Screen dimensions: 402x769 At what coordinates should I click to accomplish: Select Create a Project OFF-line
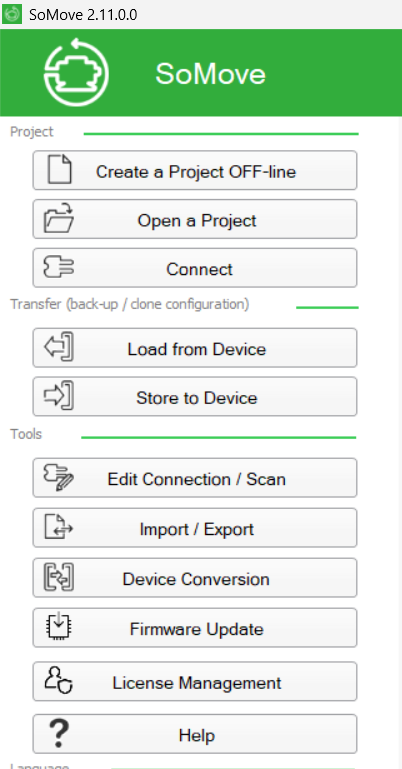tap(195, 170)
